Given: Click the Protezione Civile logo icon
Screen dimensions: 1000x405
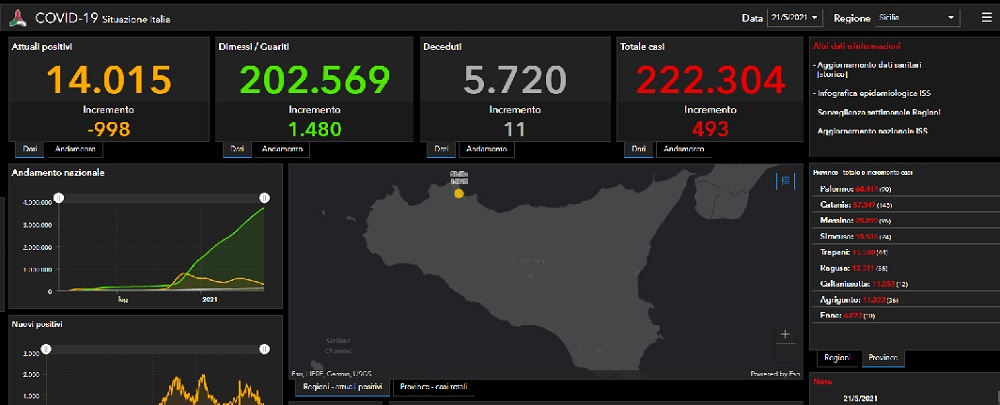Looking at the screenshot, I should (17, 19).
